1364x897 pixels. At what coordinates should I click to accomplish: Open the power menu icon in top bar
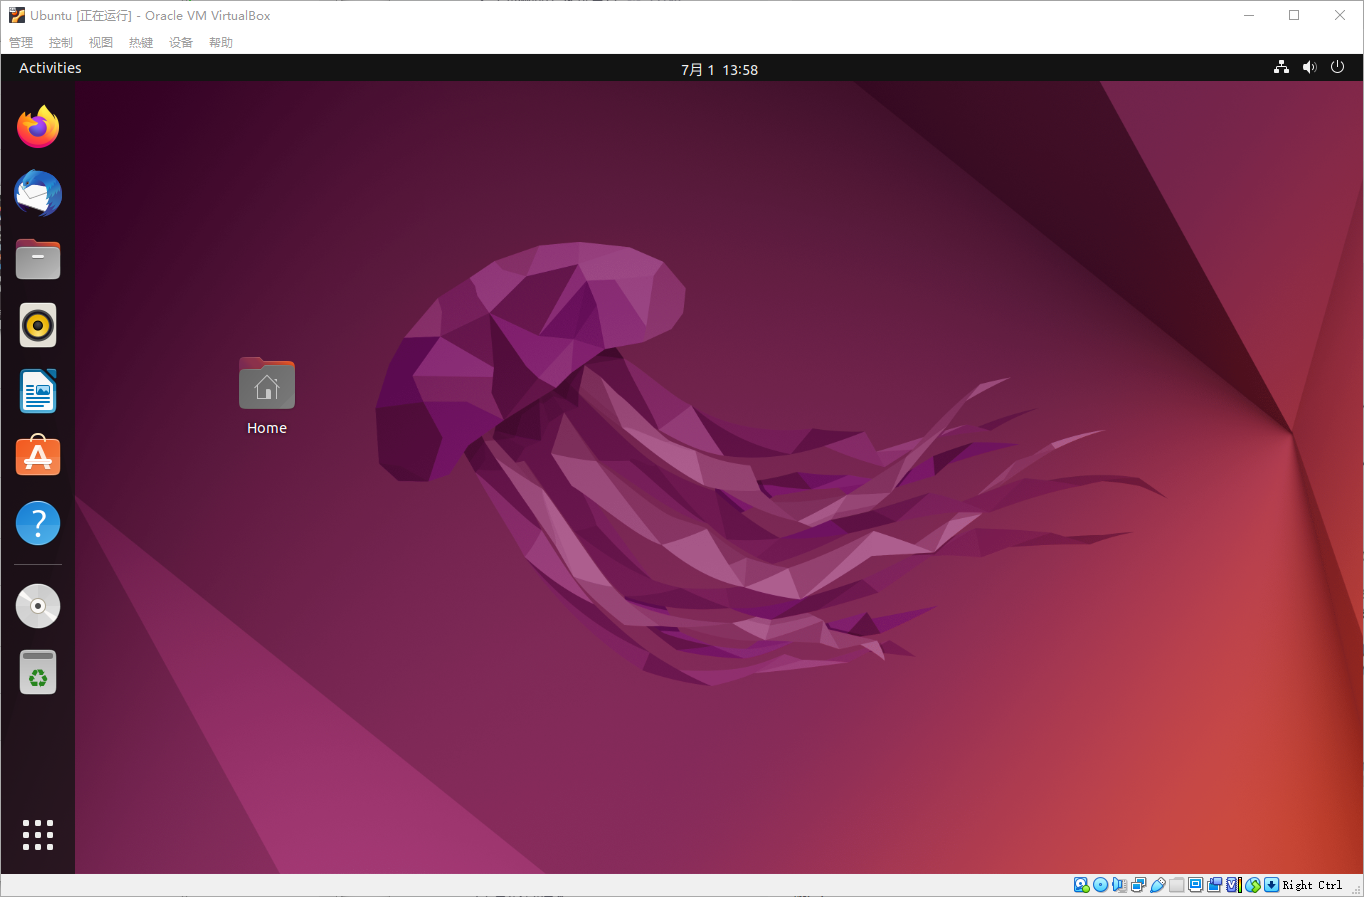[1337, 68]
